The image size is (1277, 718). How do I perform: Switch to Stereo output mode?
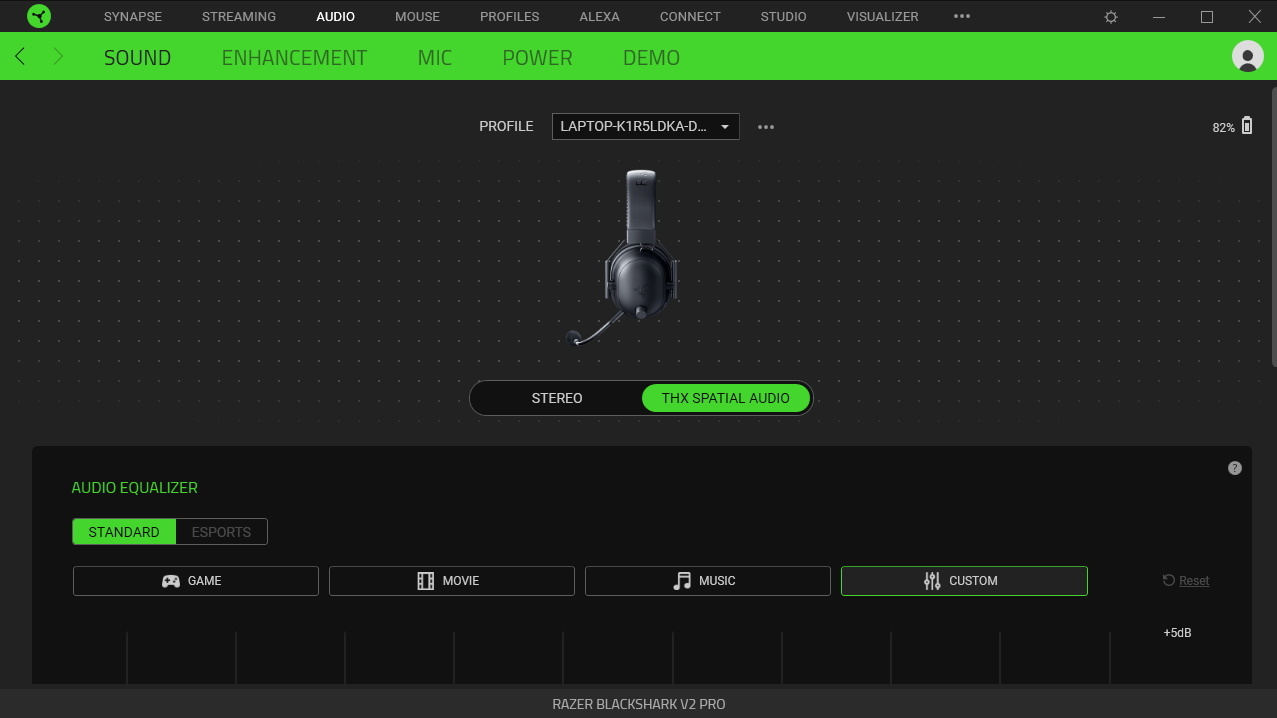tap(557, 398)
